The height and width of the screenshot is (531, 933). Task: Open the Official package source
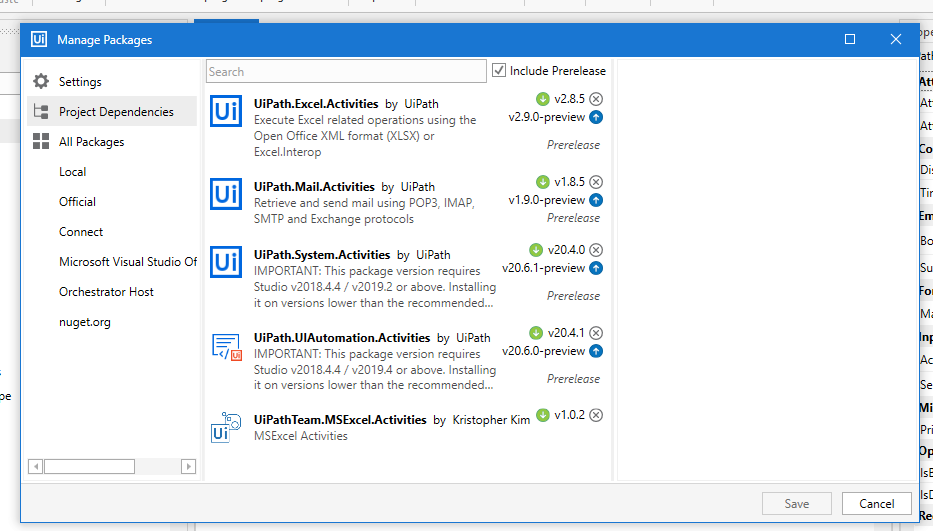[77, 202]
